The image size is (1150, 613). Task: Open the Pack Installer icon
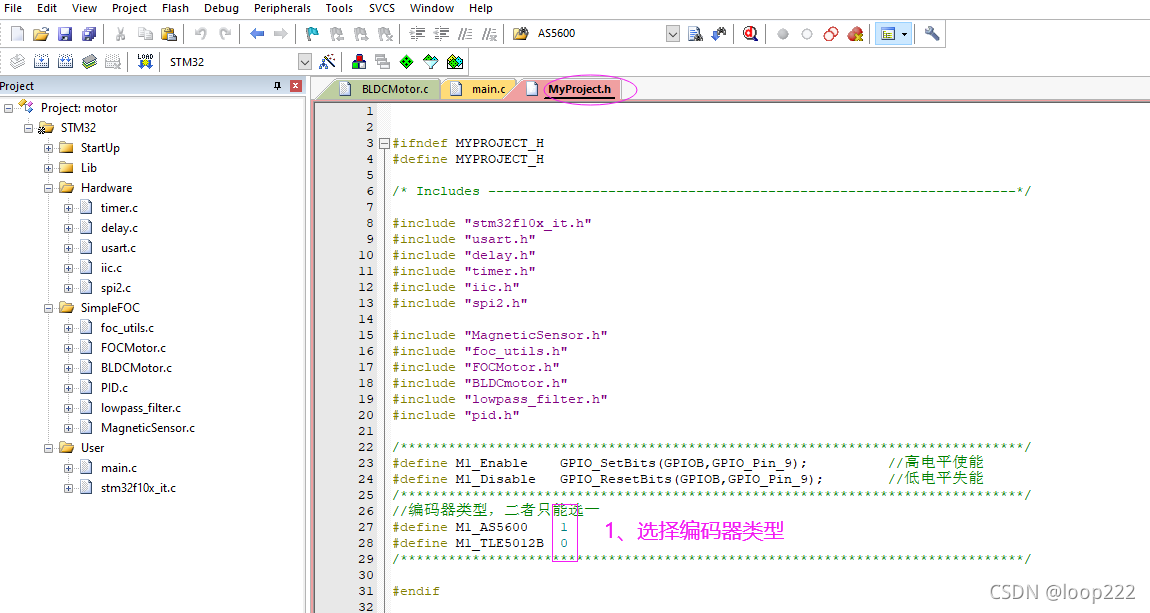pyautogui.click(x=455, y=62)
